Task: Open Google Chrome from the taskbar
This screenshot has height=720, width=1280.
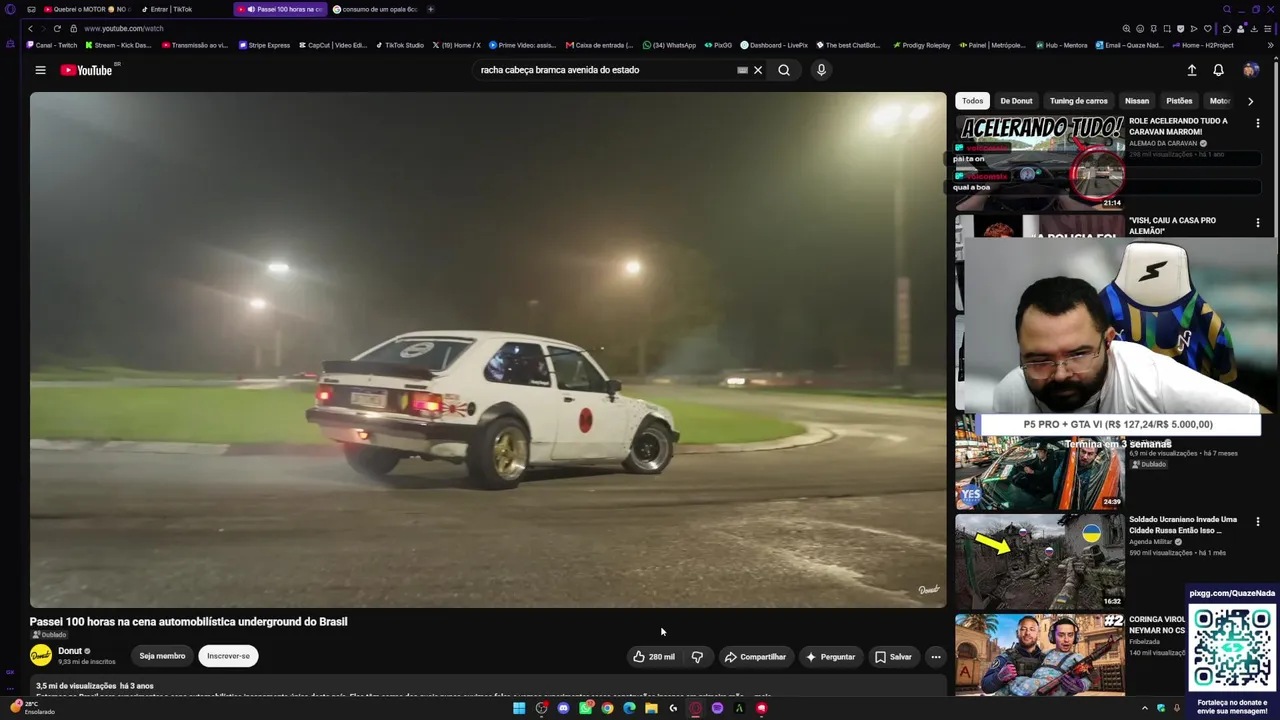Action: (607, 708)
